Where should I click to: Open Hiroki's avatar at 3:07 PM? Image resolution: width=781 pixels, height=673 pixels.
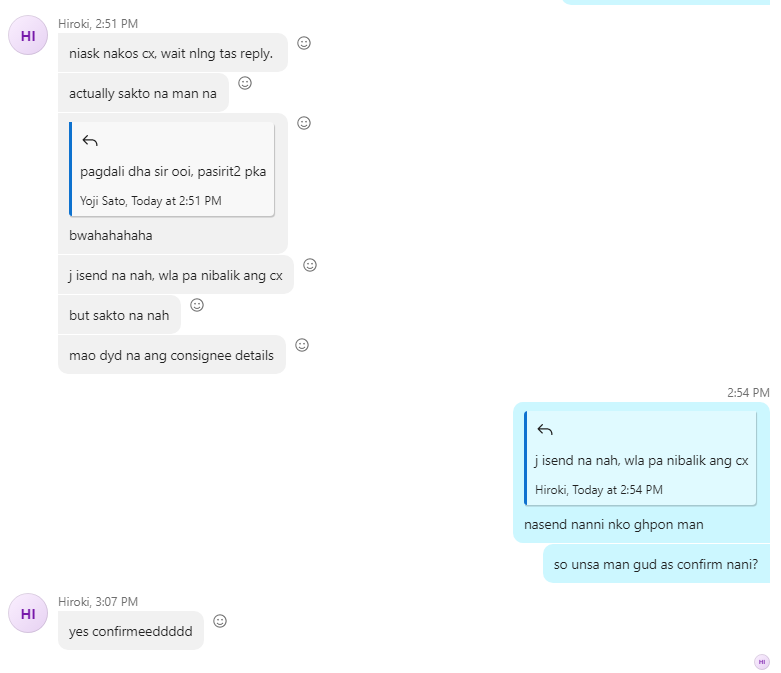point(28,613)
